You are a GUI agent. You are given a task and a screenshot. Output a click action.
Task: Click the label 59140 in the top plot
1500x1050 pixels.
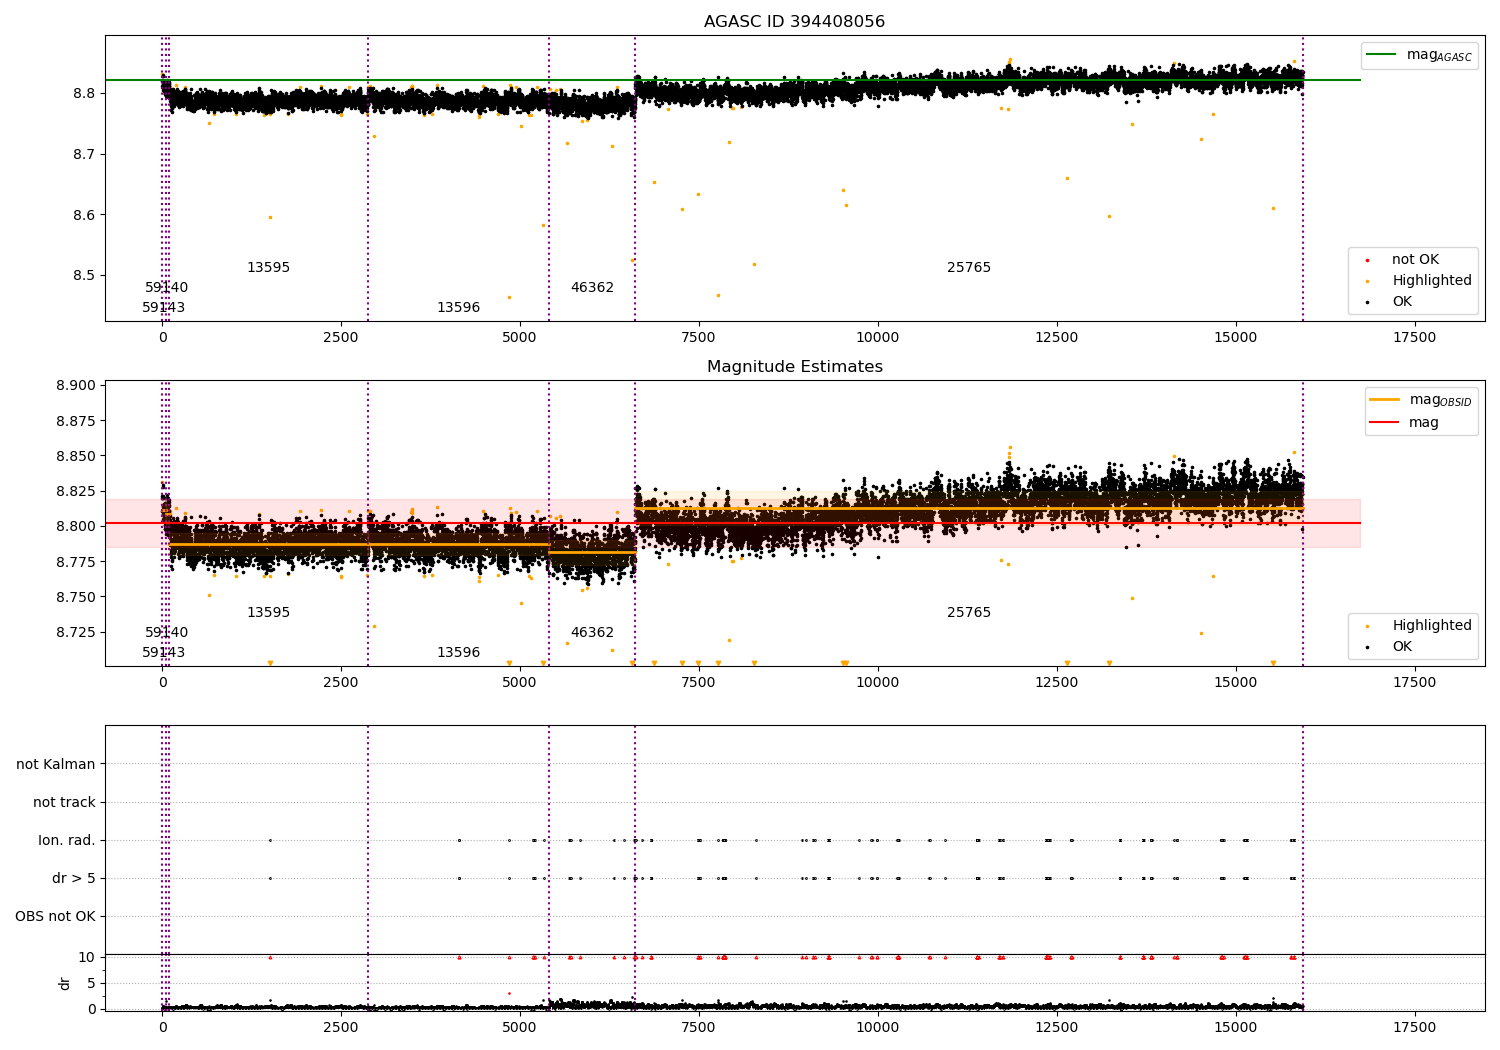[x=166, y=288]
